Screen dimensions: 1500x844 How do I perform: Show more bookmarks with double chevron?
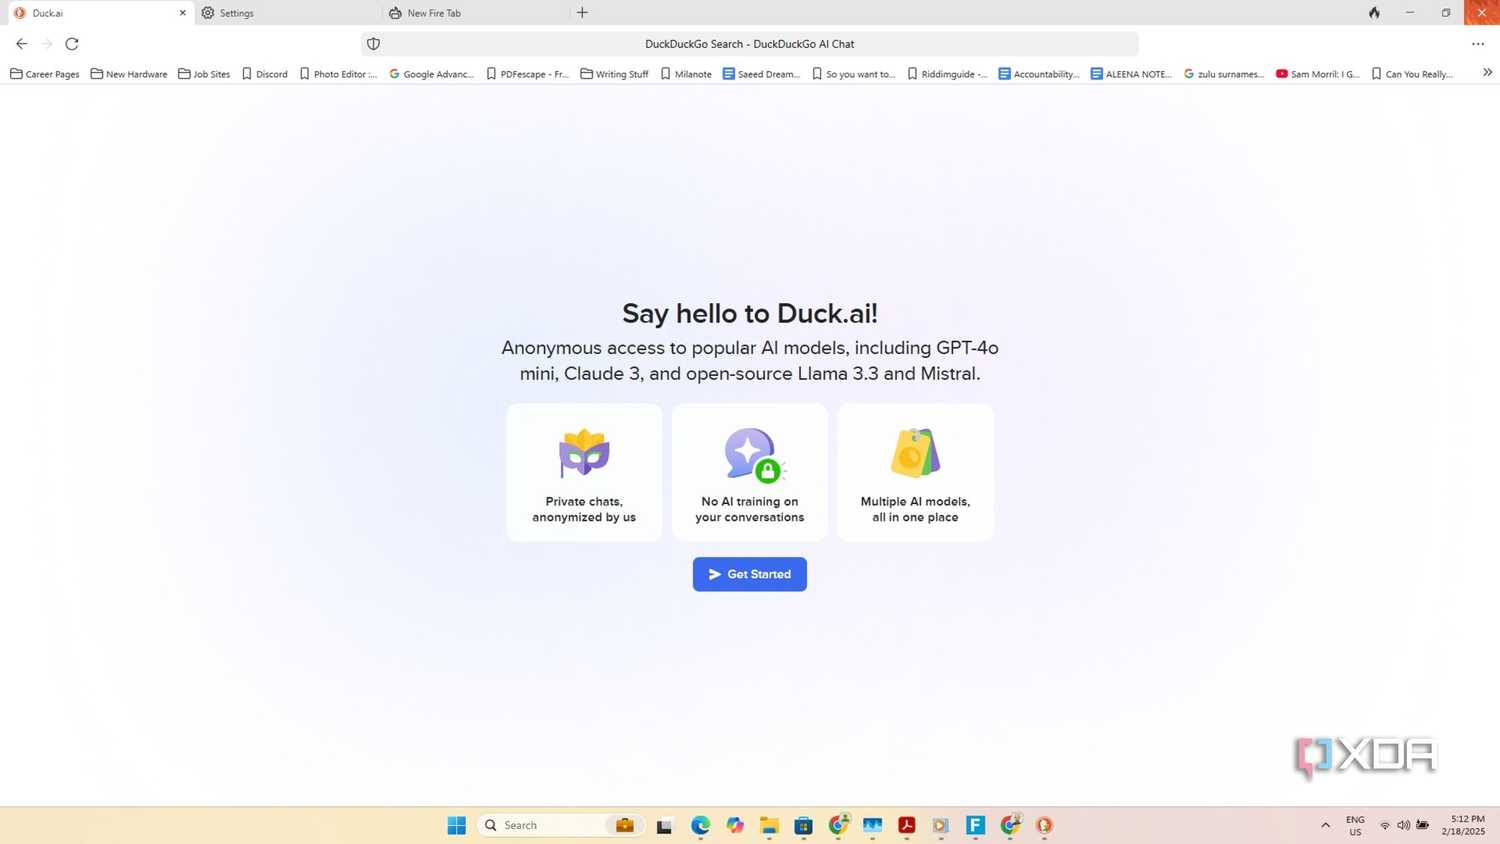tap(1487, 72)
